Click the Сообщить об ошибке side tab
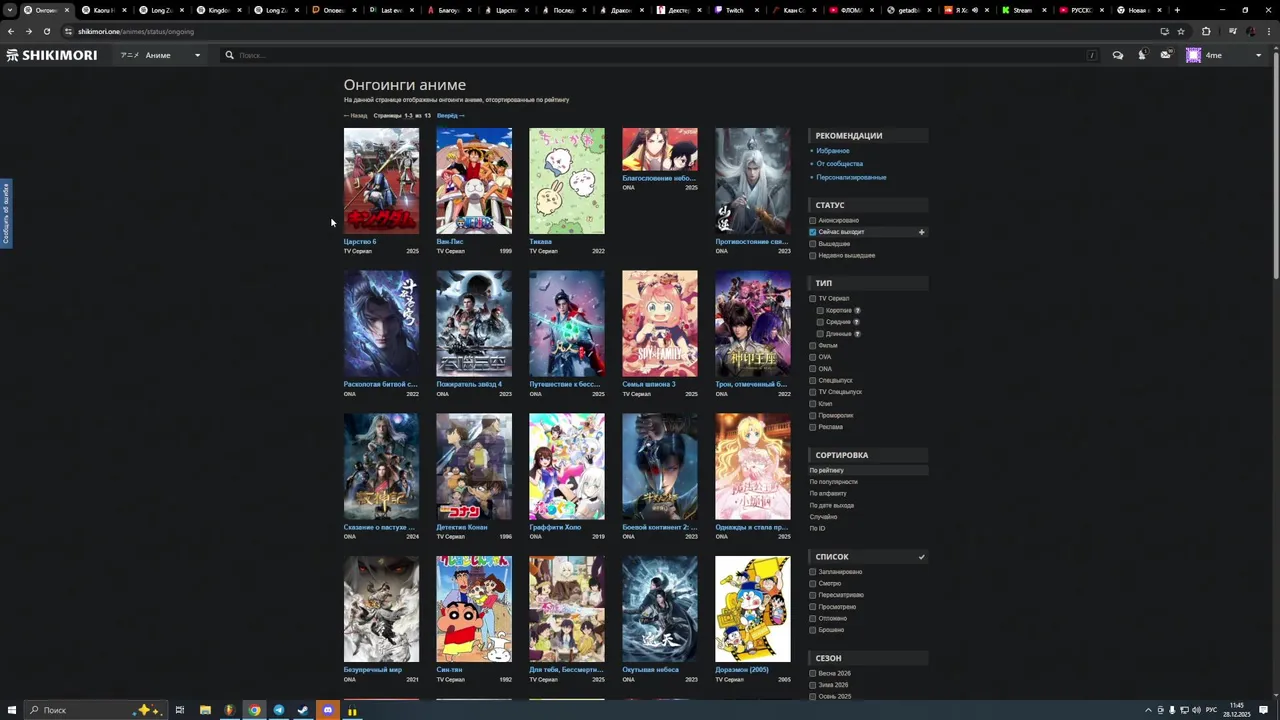 5,213
